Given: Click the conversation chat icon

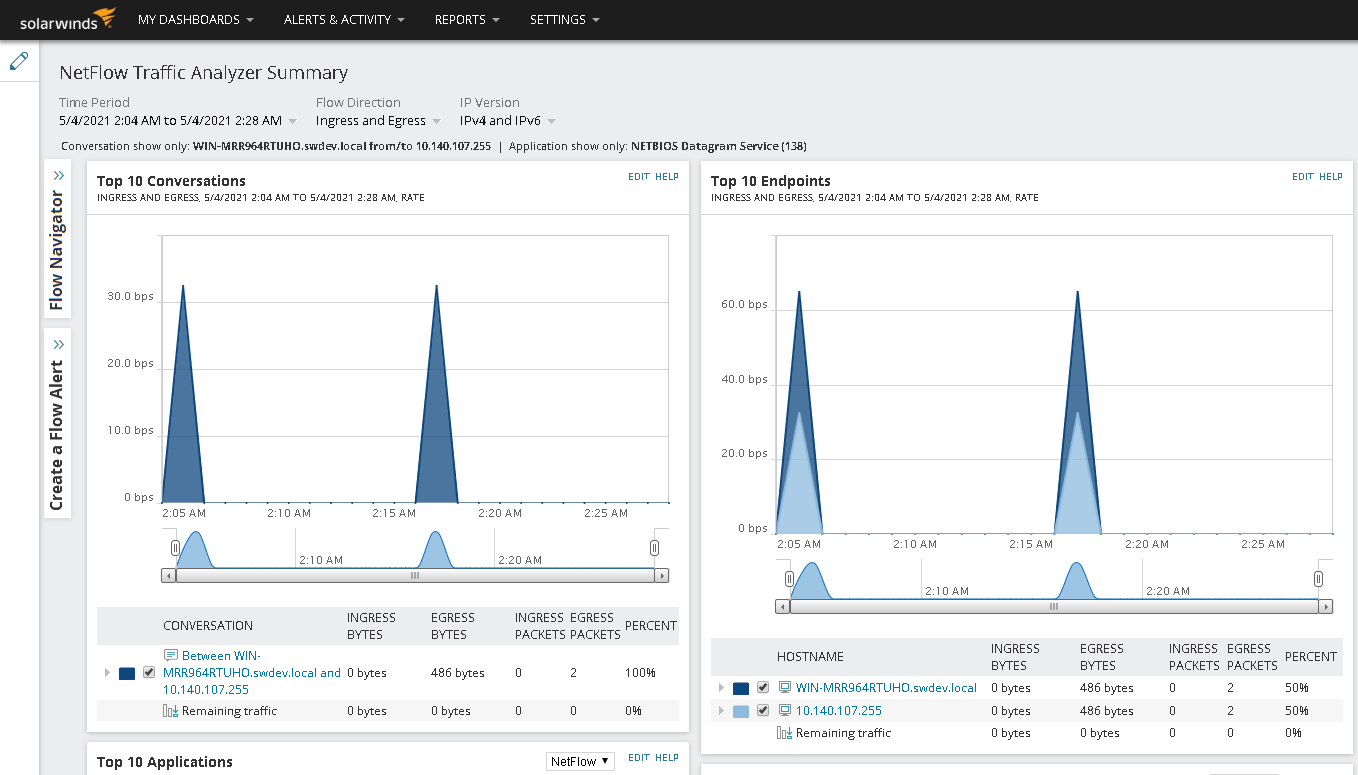Looking at the screenshot, I should point(170,655).
